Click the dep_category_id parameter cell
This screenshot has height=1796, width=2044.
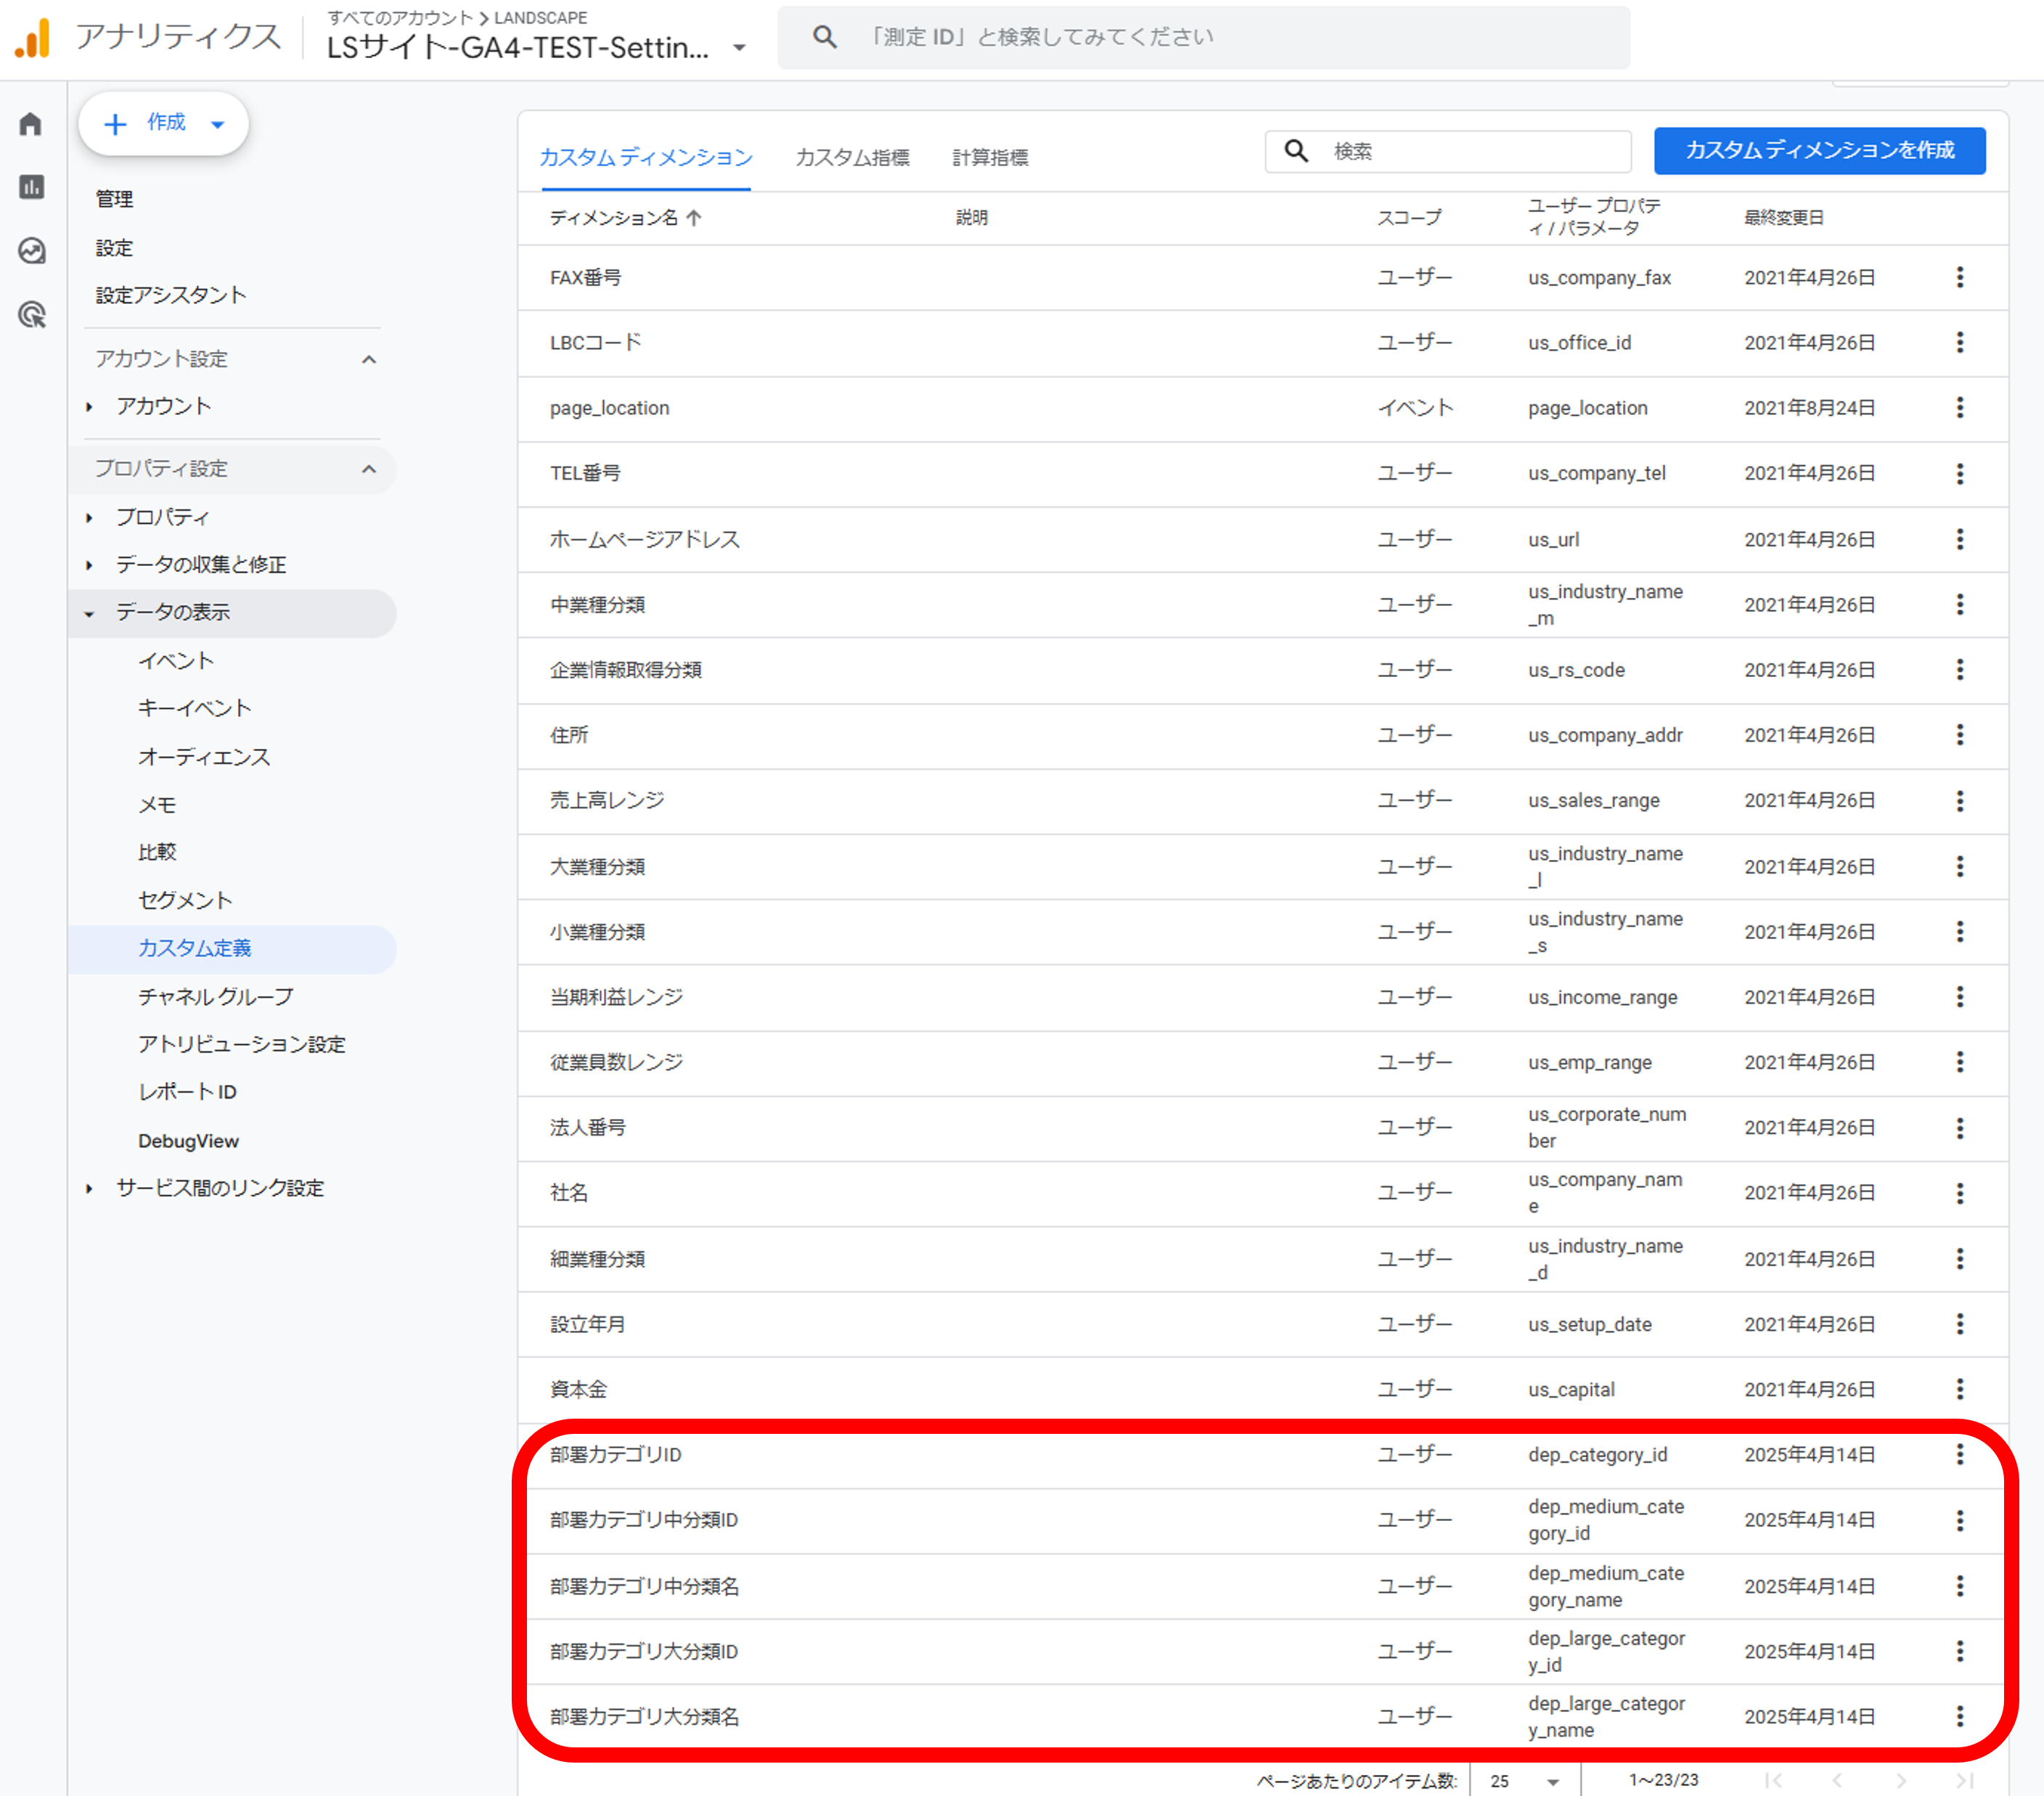click(x=1597, y=1454)
